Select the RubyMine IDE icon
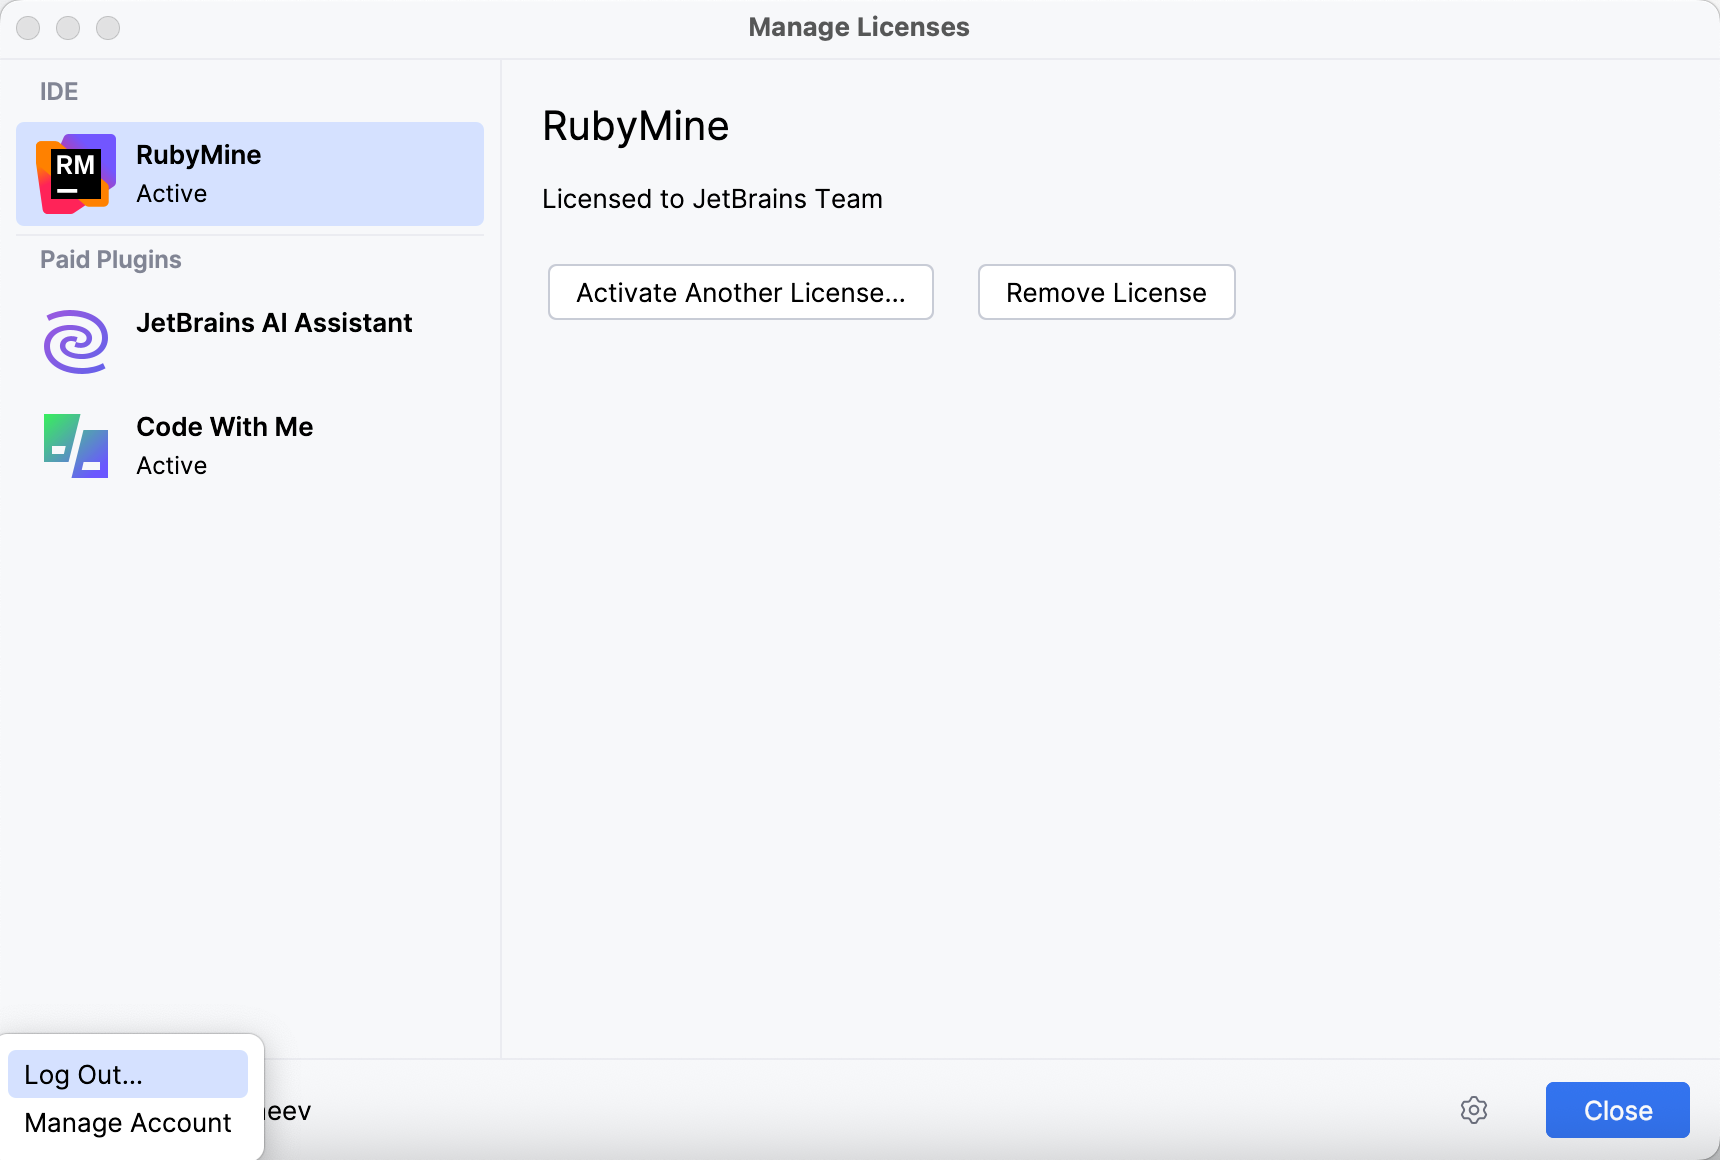Screen dimensions: 1720x1160 click(x=74, y=172)
